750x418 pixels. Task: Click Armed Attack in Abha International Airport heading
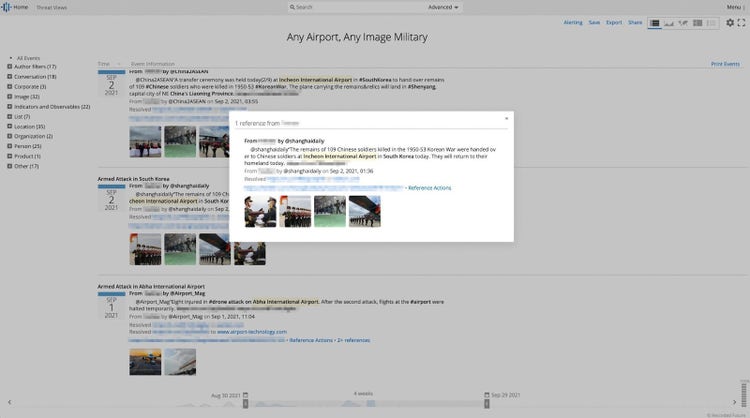point(151,286)
